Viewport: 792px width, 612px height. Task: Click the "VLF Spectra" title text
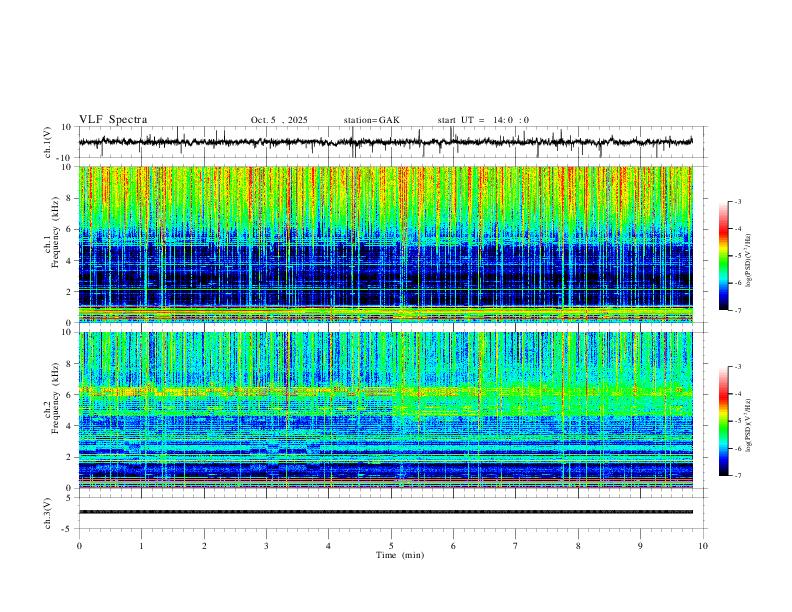pyautogui.click(x=113, y=120)
